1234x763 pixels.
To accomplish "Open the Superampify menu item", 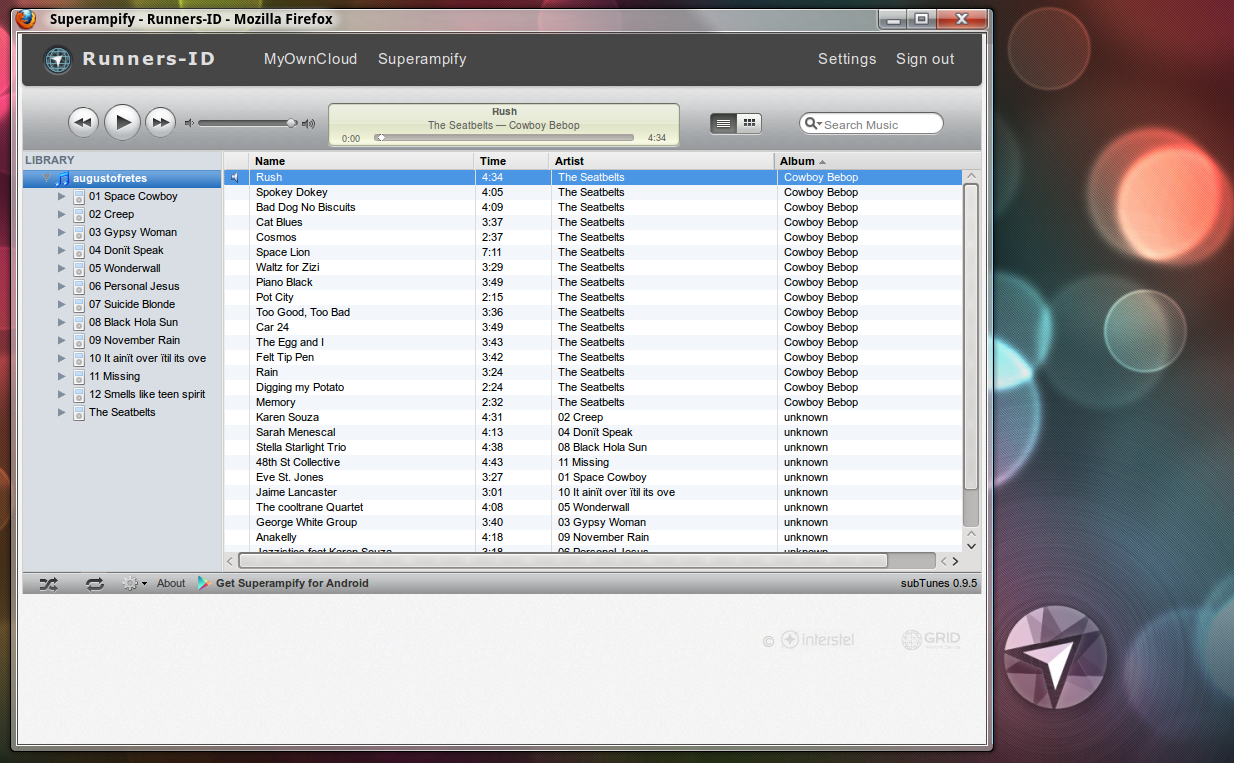I will 422,59.
